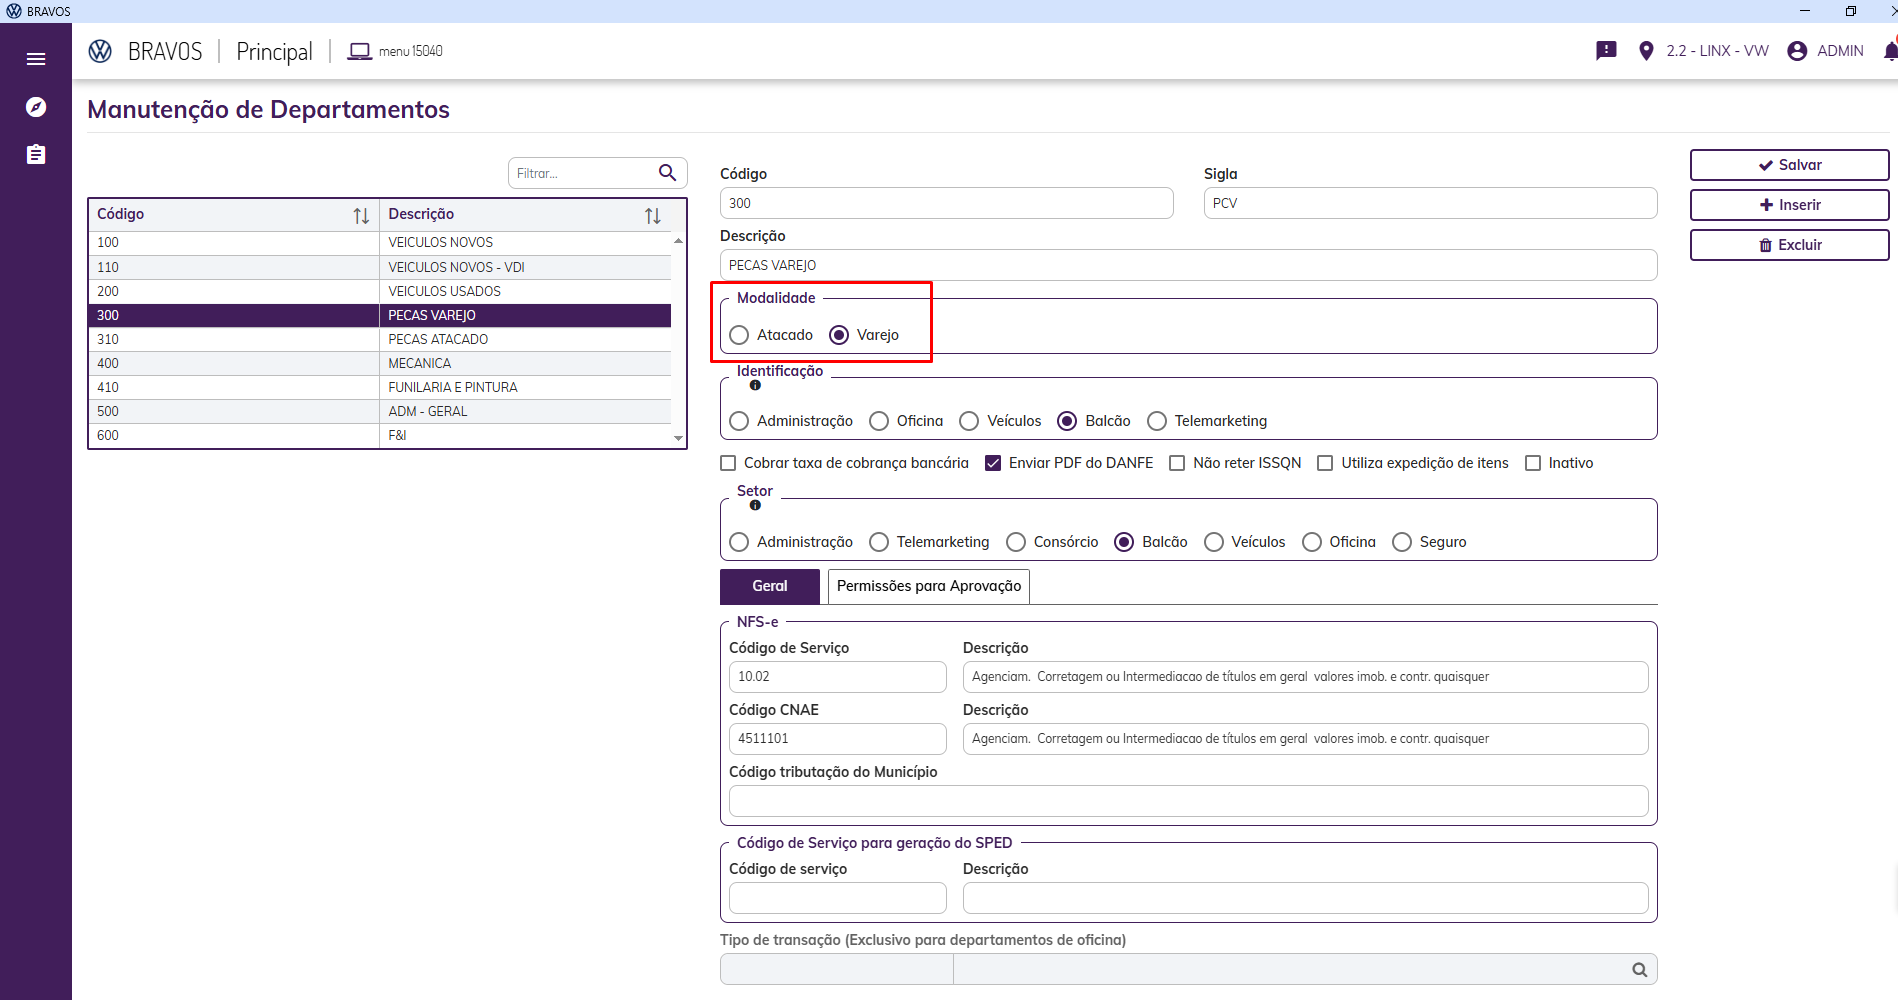Open the notifications bell

tap(1890, 51)
